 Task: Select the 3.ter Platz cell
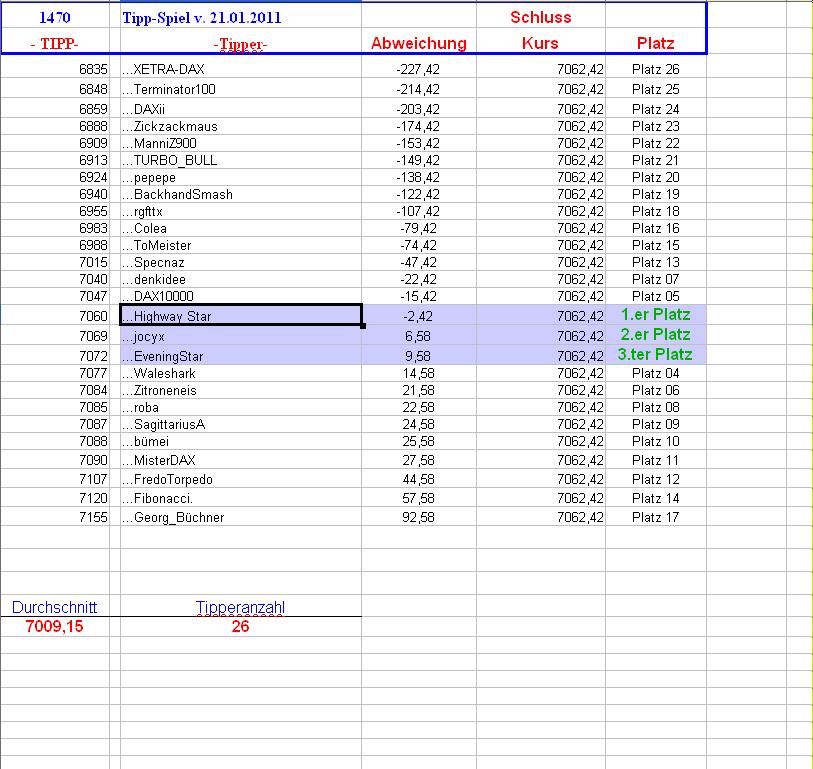point(655,355)
